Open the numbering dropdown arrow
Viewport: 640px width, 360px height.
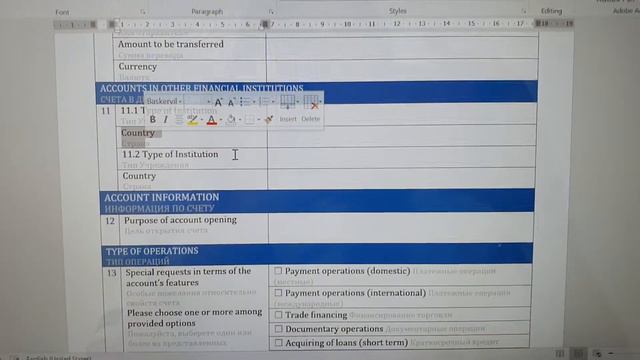tap(273, 102)
